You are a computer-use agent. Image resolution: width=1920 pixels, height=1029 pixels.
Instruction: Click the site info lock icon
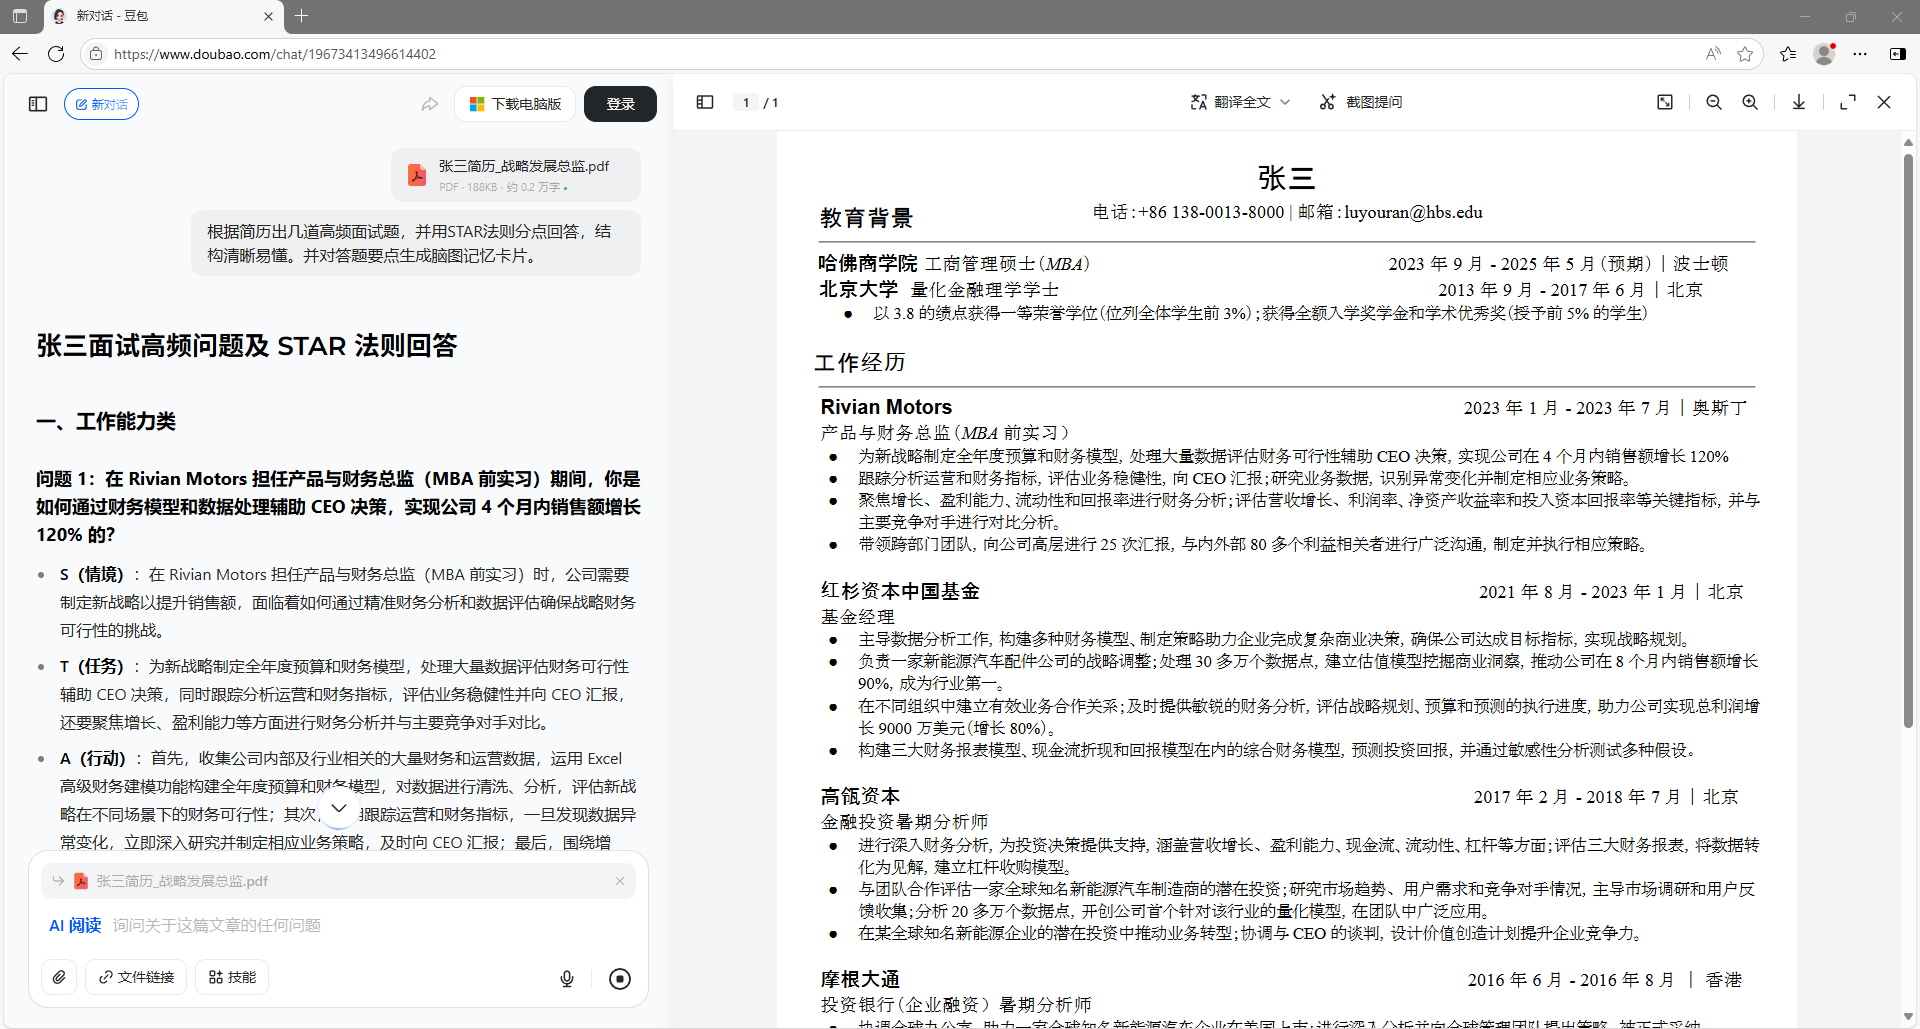(96, 54)
